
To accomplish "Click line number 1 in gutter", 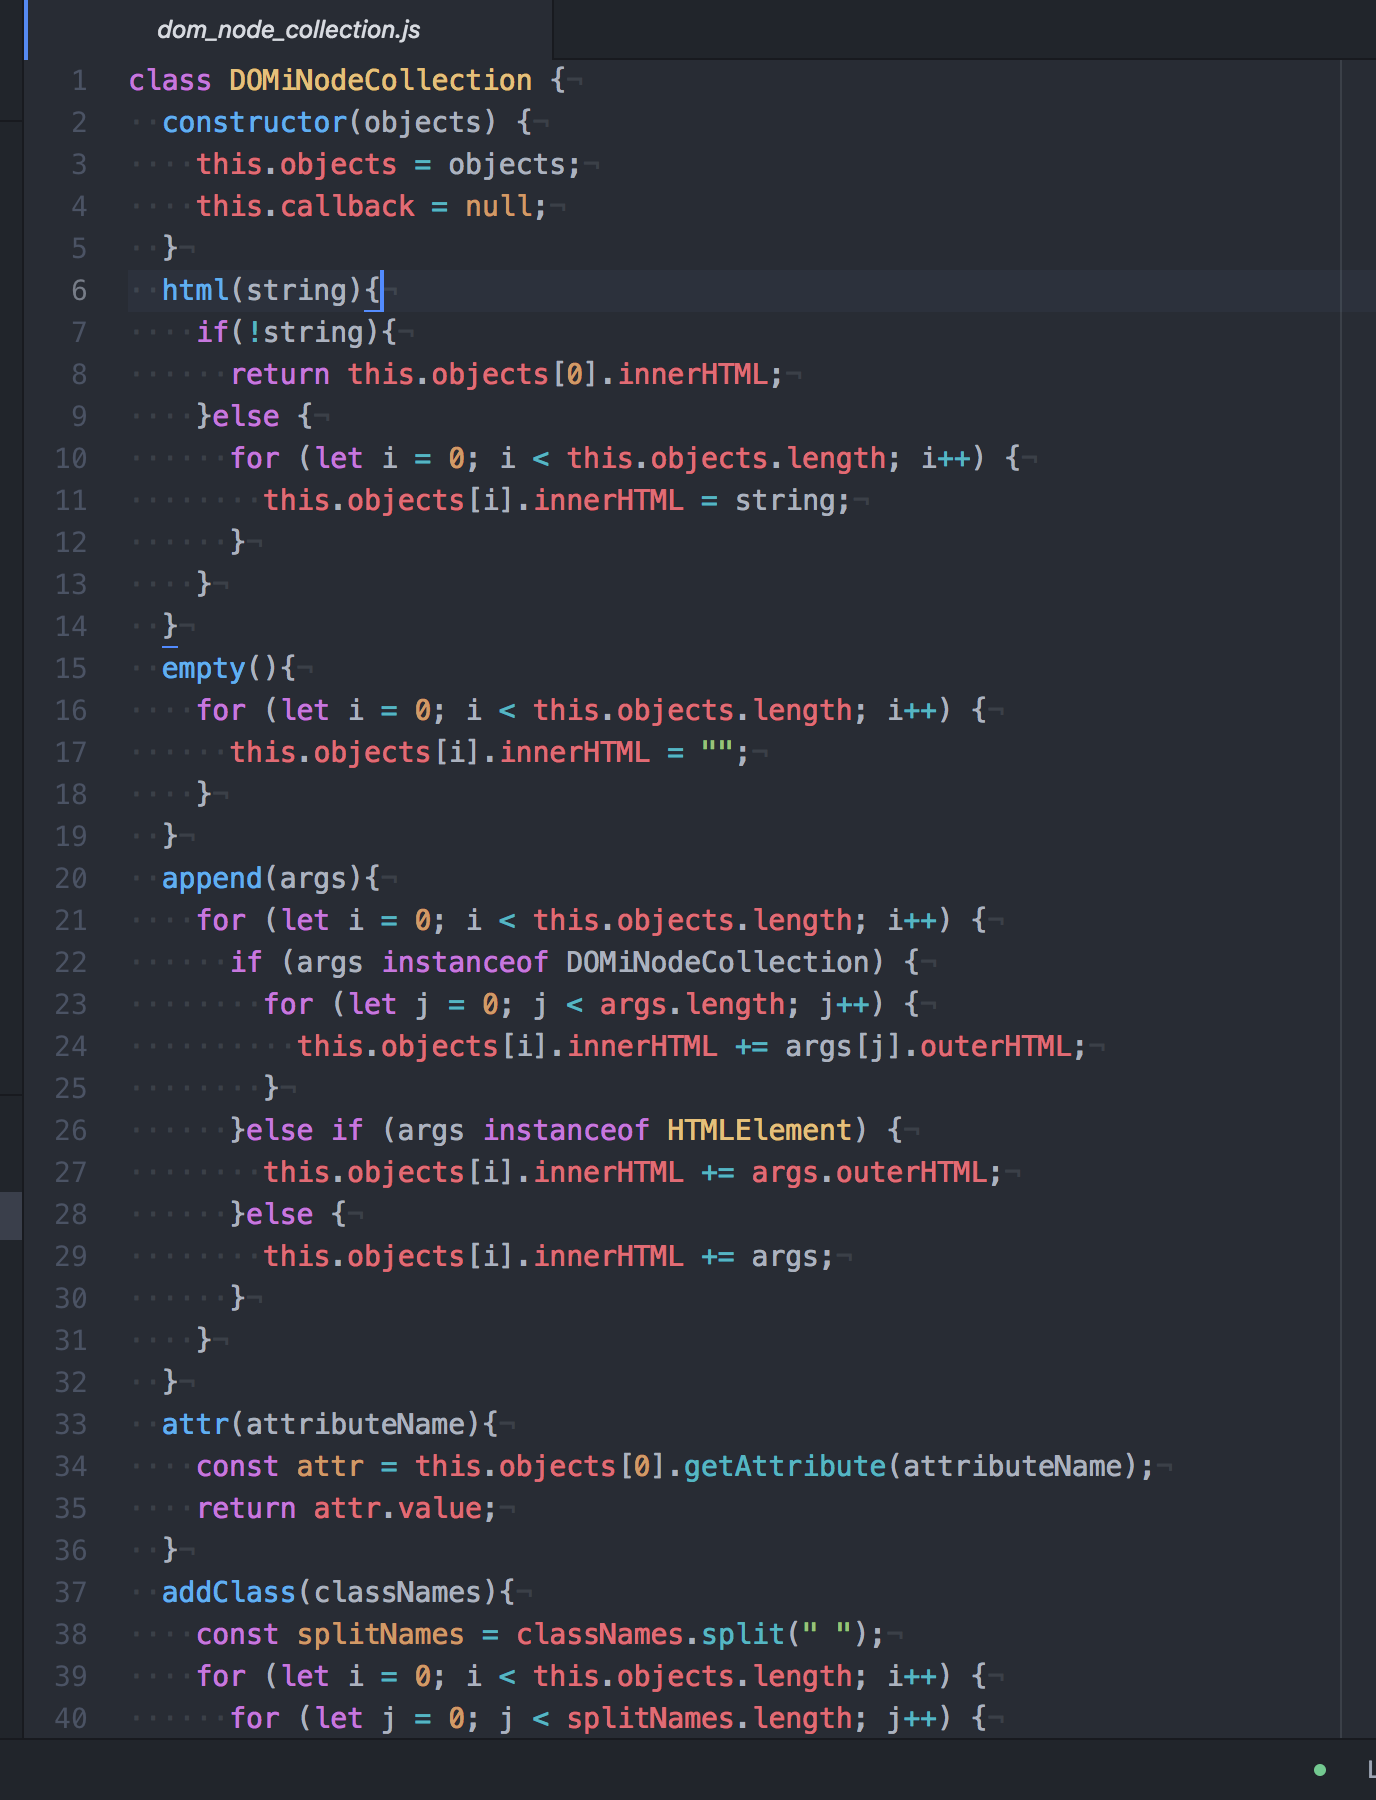I will coord(79,80).
